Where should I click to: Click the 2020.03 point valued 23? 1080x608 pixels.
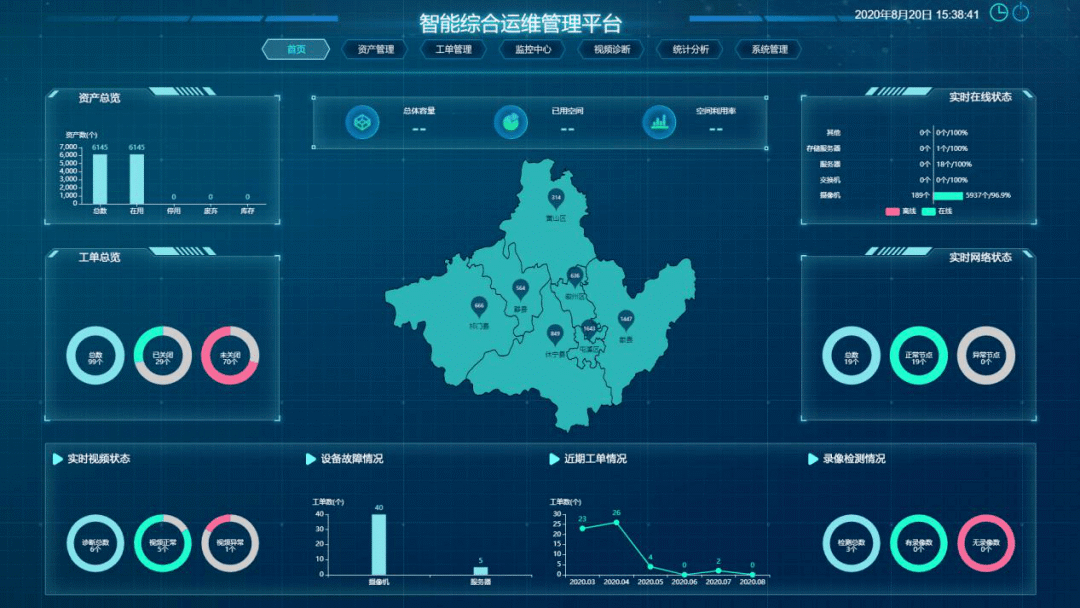tap(583, 528)
